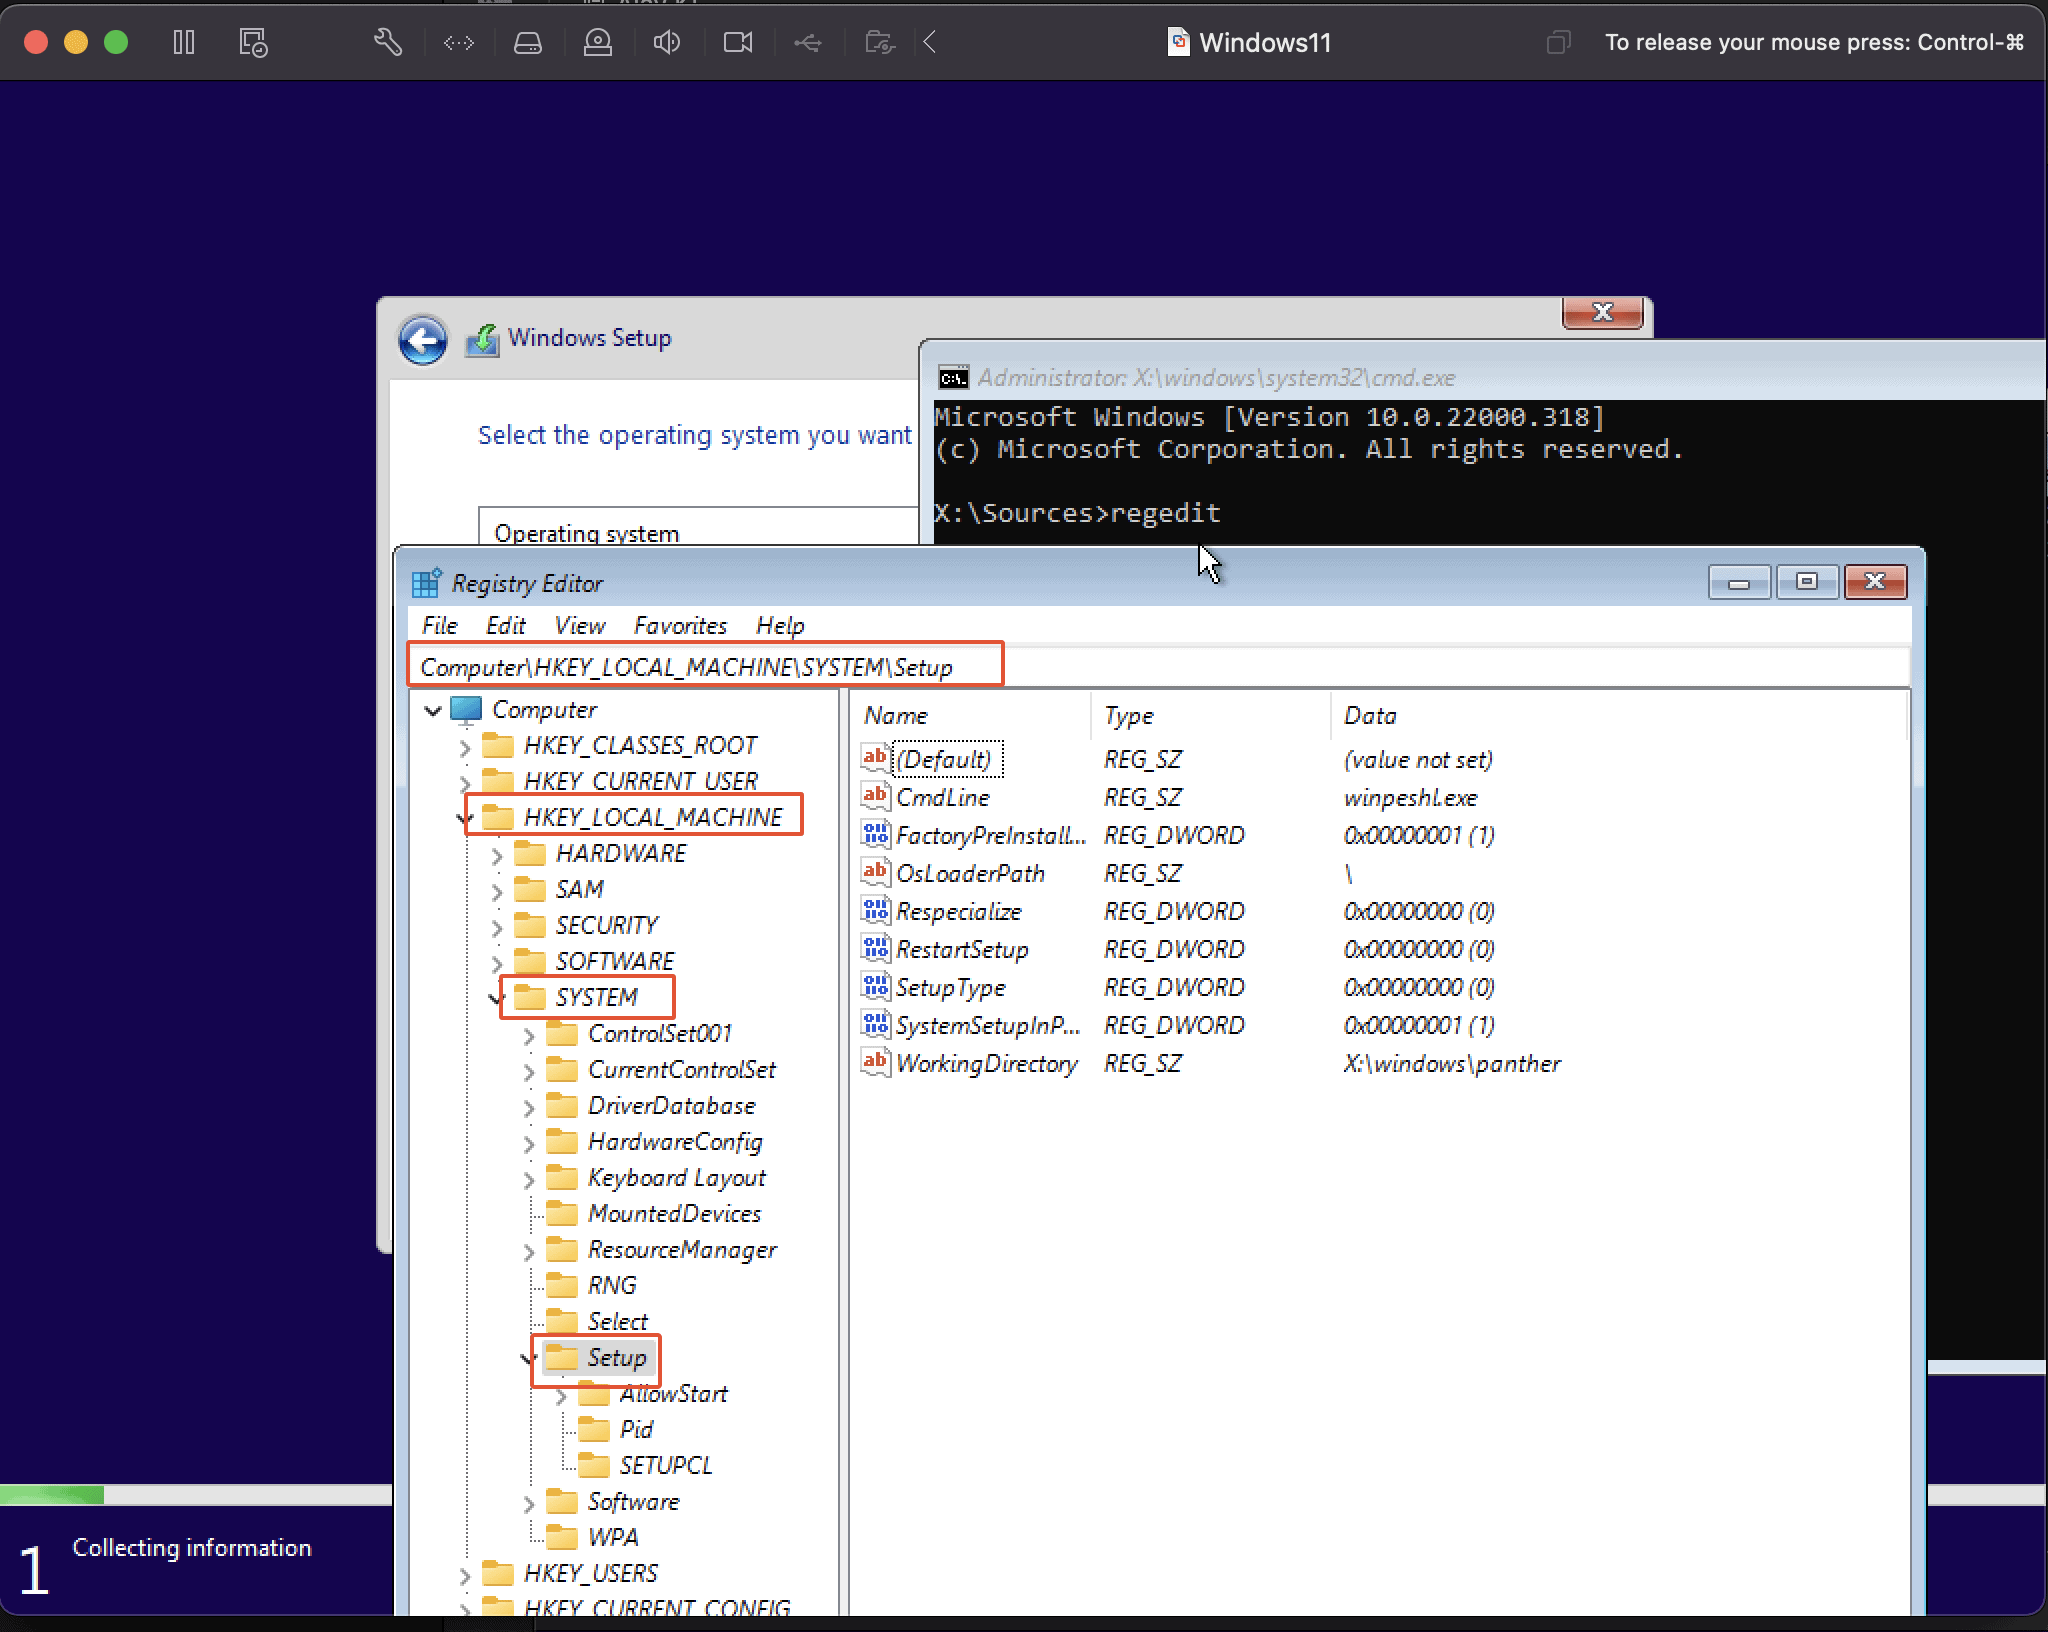Viewport: 2048px width, 1632px height.
Task: Expand the ControlSet001 key
Action: click(x=529, y=1035)
